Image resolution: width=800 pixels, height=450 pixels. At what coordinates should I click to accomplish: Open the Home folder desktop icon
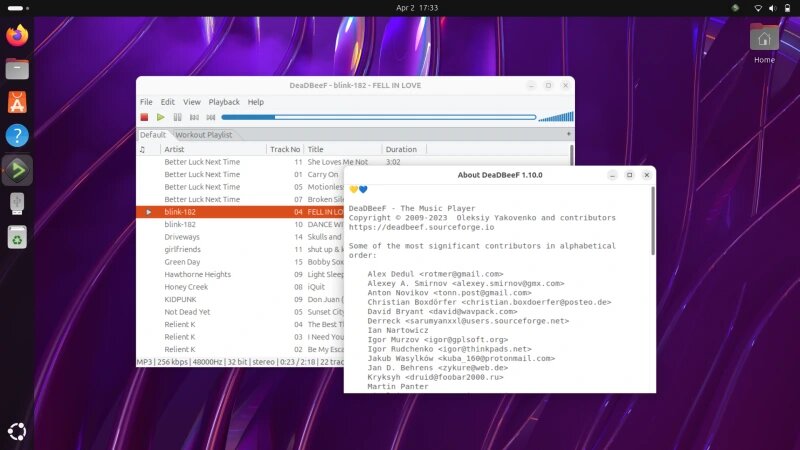tap(764, 43)
